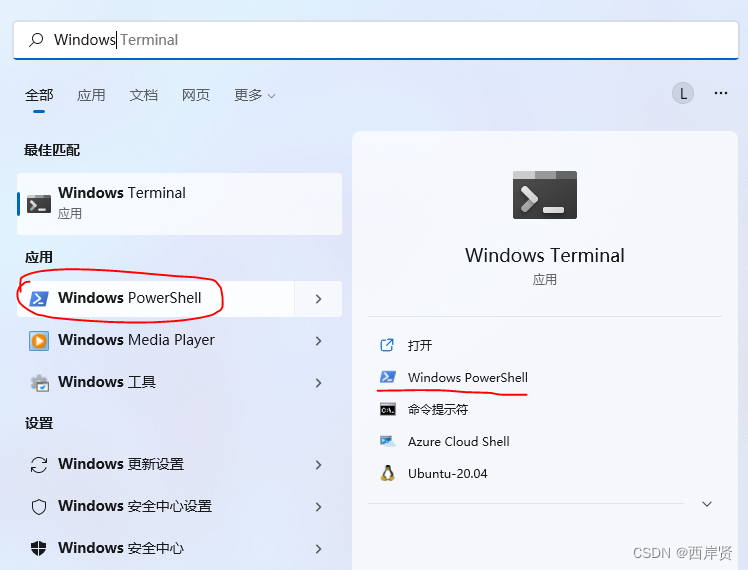Image resolution: width=748 pixels, height=570 pixels.
Task: Open the Windows Terminal best match result
Action: pos(179,204)
